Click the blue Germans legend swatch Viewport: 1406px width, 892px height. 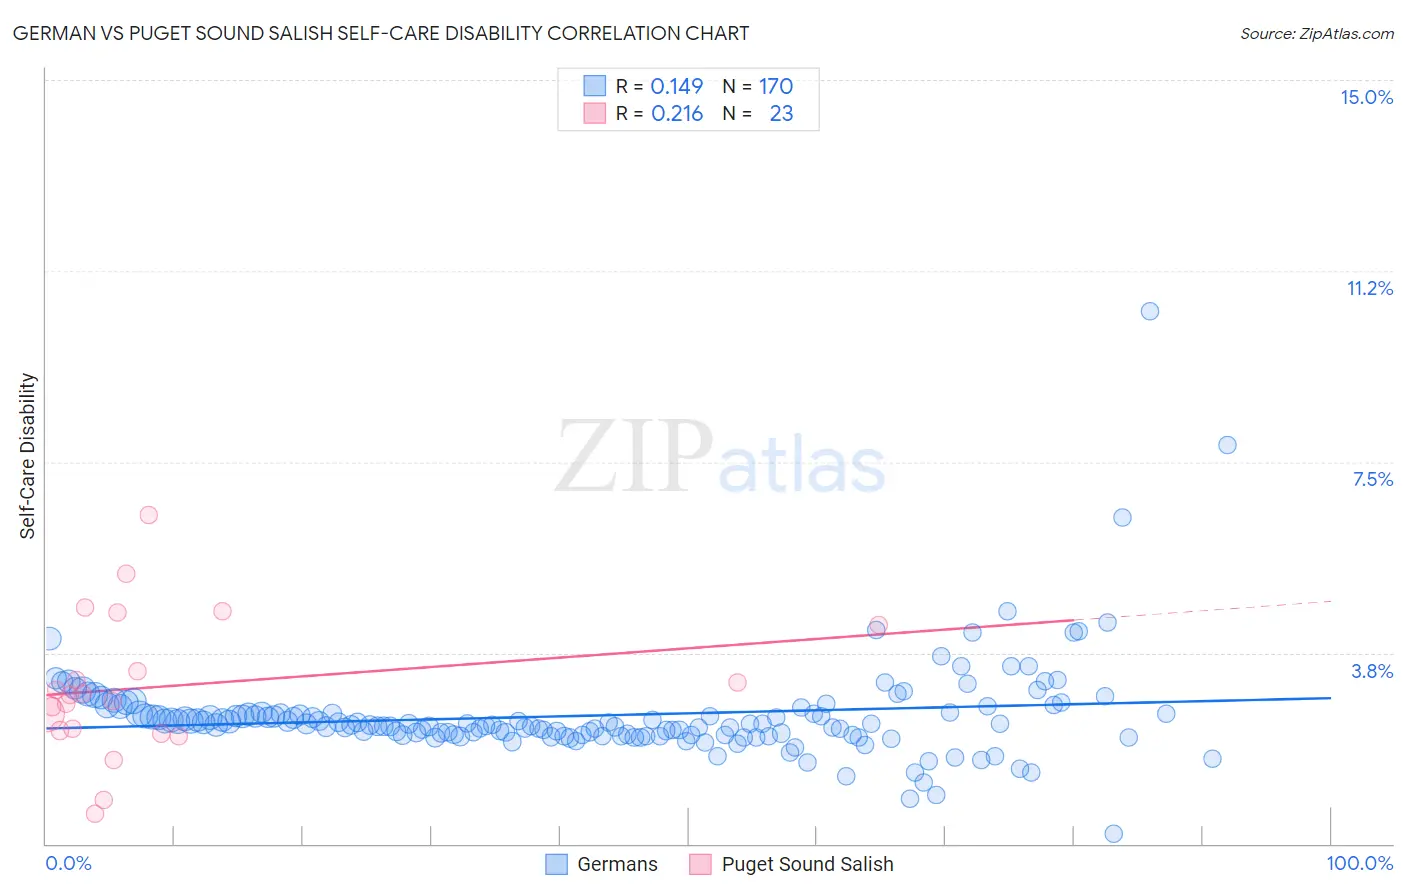click(x=556, y=864)
